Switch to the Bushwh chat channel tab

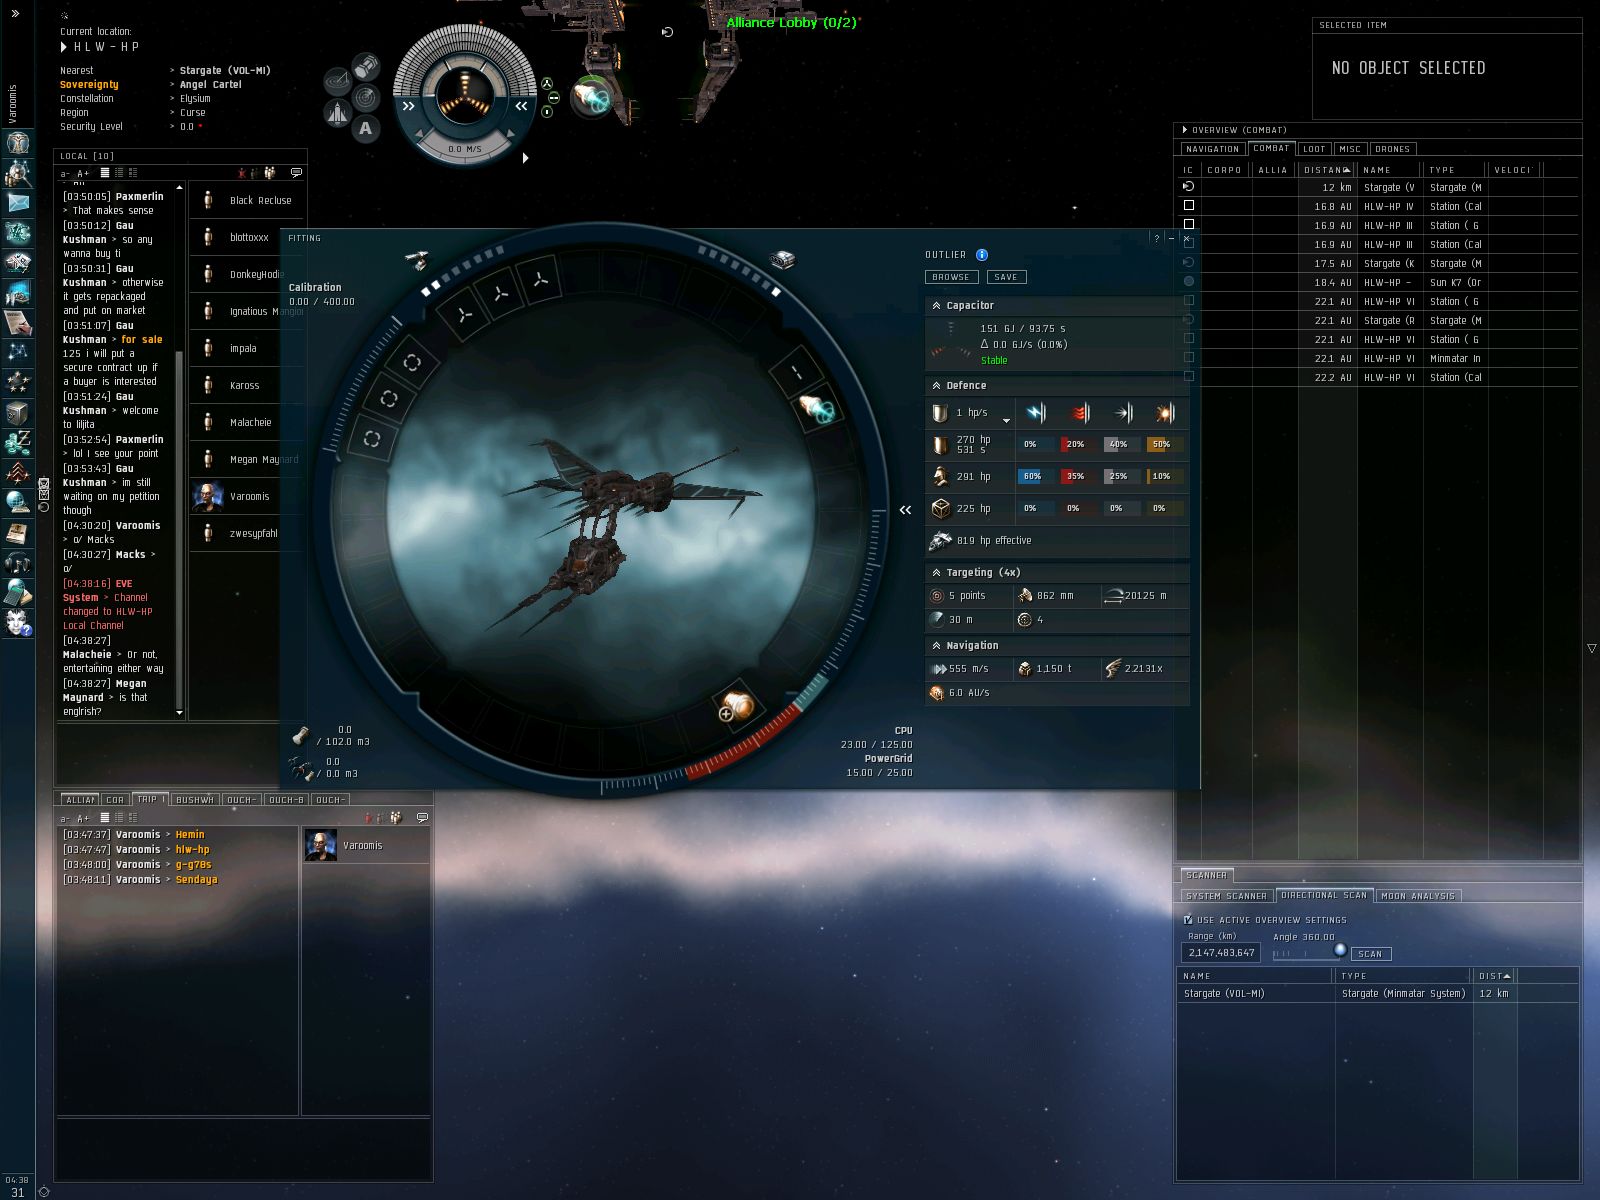pyautogui.click(x=195, y=800)
